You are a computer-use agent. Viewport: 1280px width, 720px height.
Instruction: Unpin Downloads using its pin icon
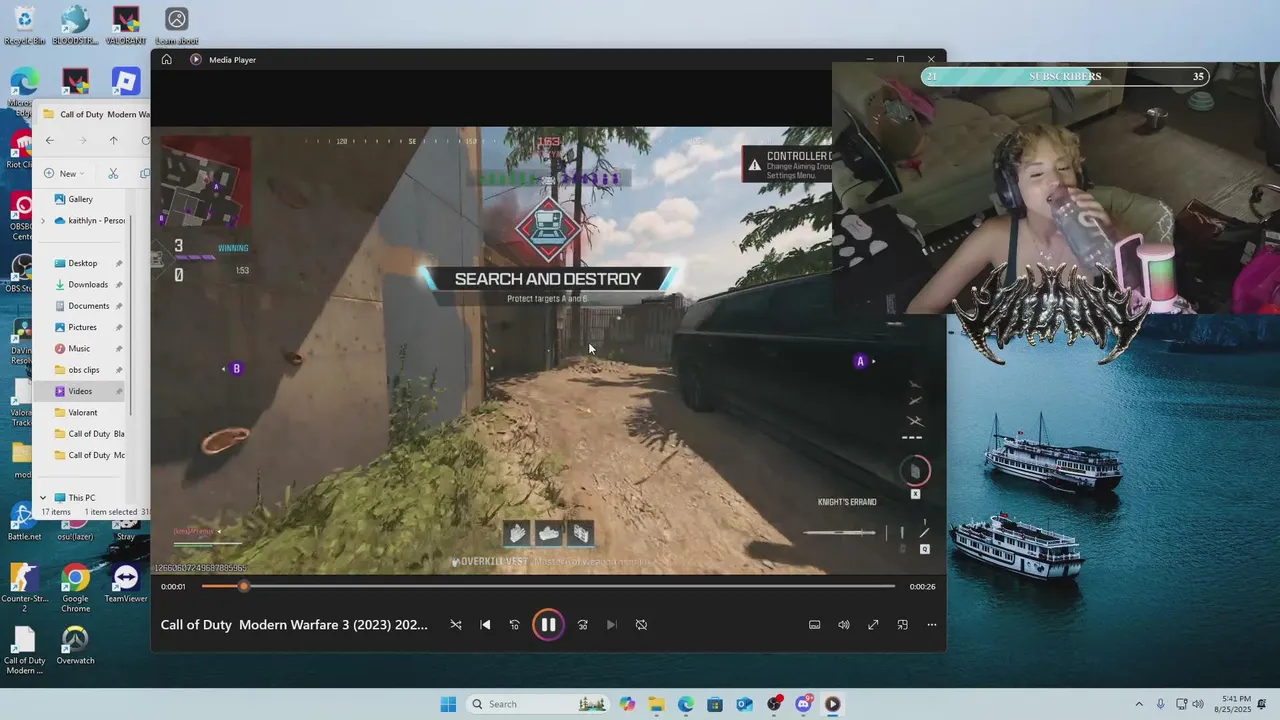point(119,285)
